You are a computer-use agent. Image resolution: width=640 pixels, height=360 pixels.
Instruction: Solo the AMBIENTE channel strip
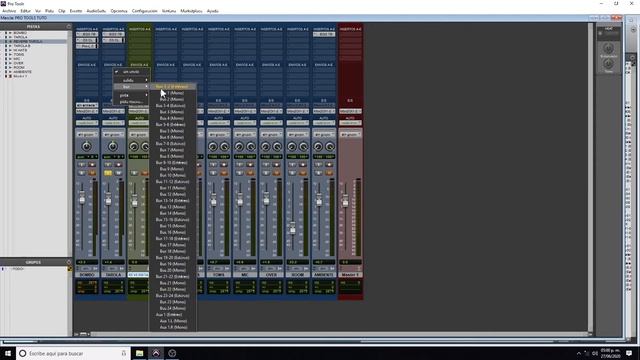[x=318, y=173]
